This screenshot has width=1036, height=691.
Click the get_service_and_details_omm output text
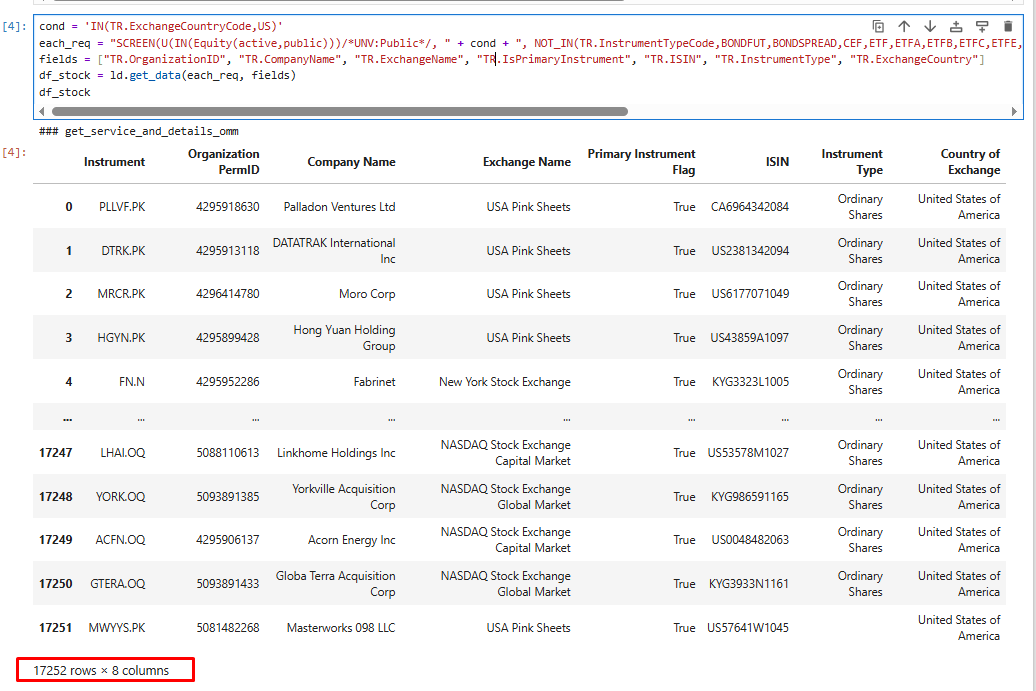point(139,131)
